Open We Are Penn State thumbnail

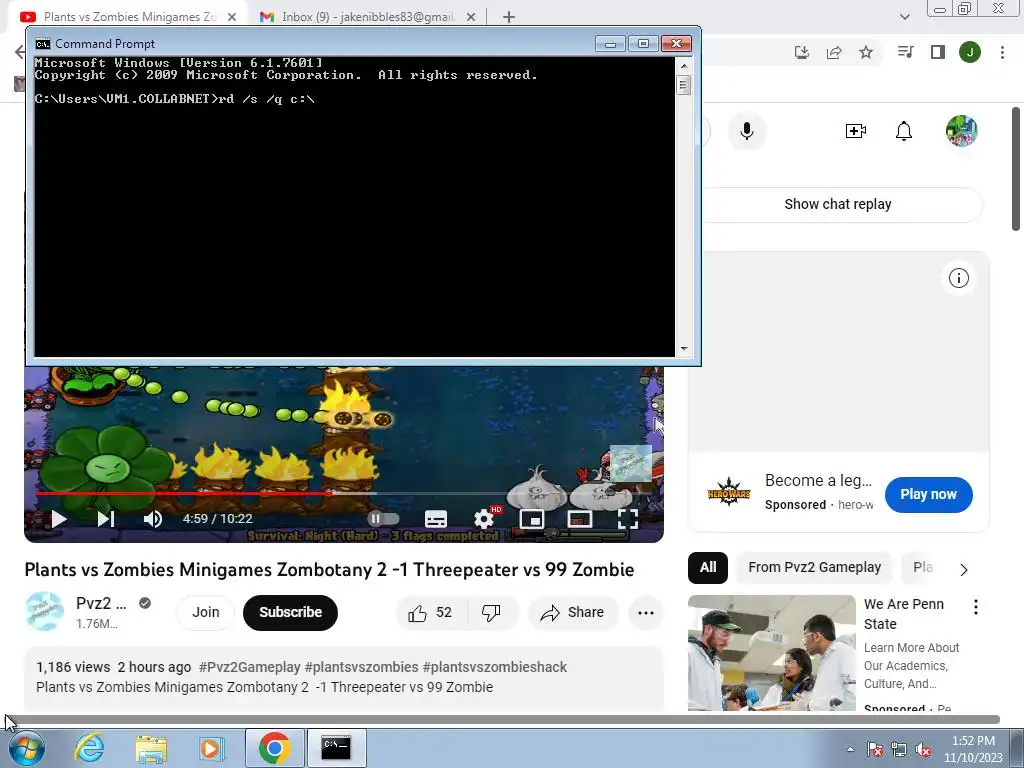coord(771,653)
